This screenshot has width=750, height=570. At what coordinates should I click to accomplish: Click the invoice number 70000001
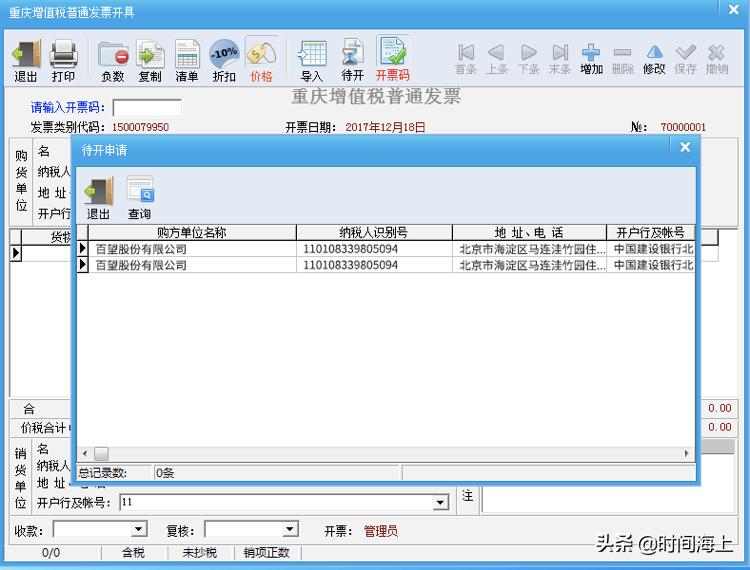point(683,127)
